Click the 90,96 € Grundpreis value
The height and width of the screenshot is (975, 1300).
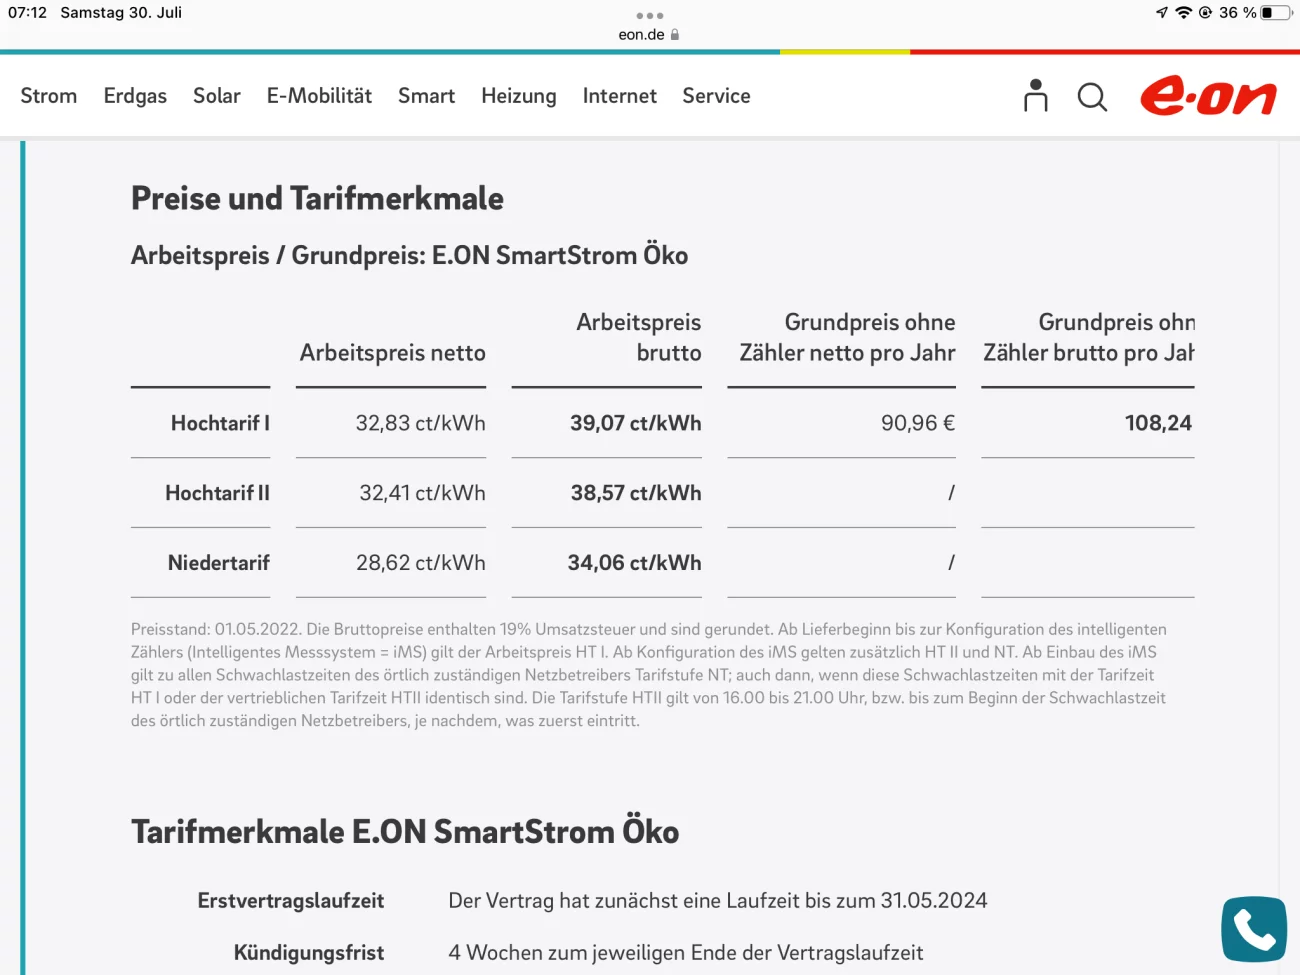[918, 423]
